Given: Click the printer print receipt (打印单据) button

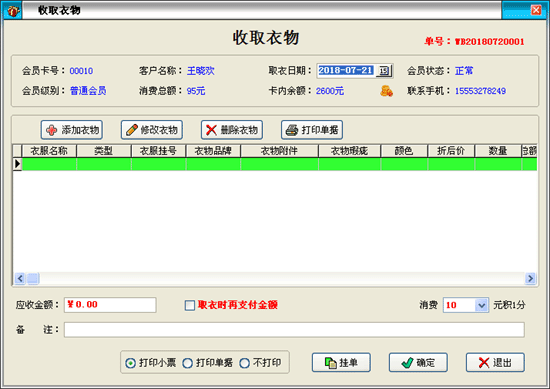Looking at the screenshot, I should [x=312, y=130].
